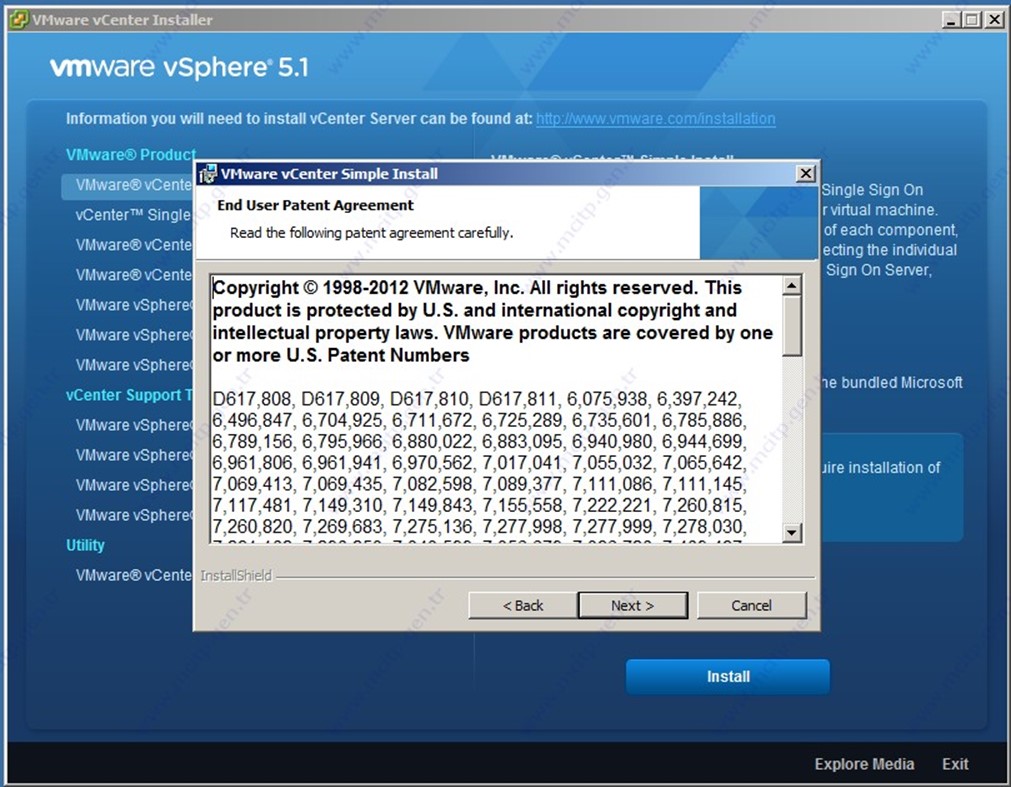Click Explore Media in the bottom bar
This screenshot has height=787, width=1011.
pyautogui.click(x=864, y=764)
